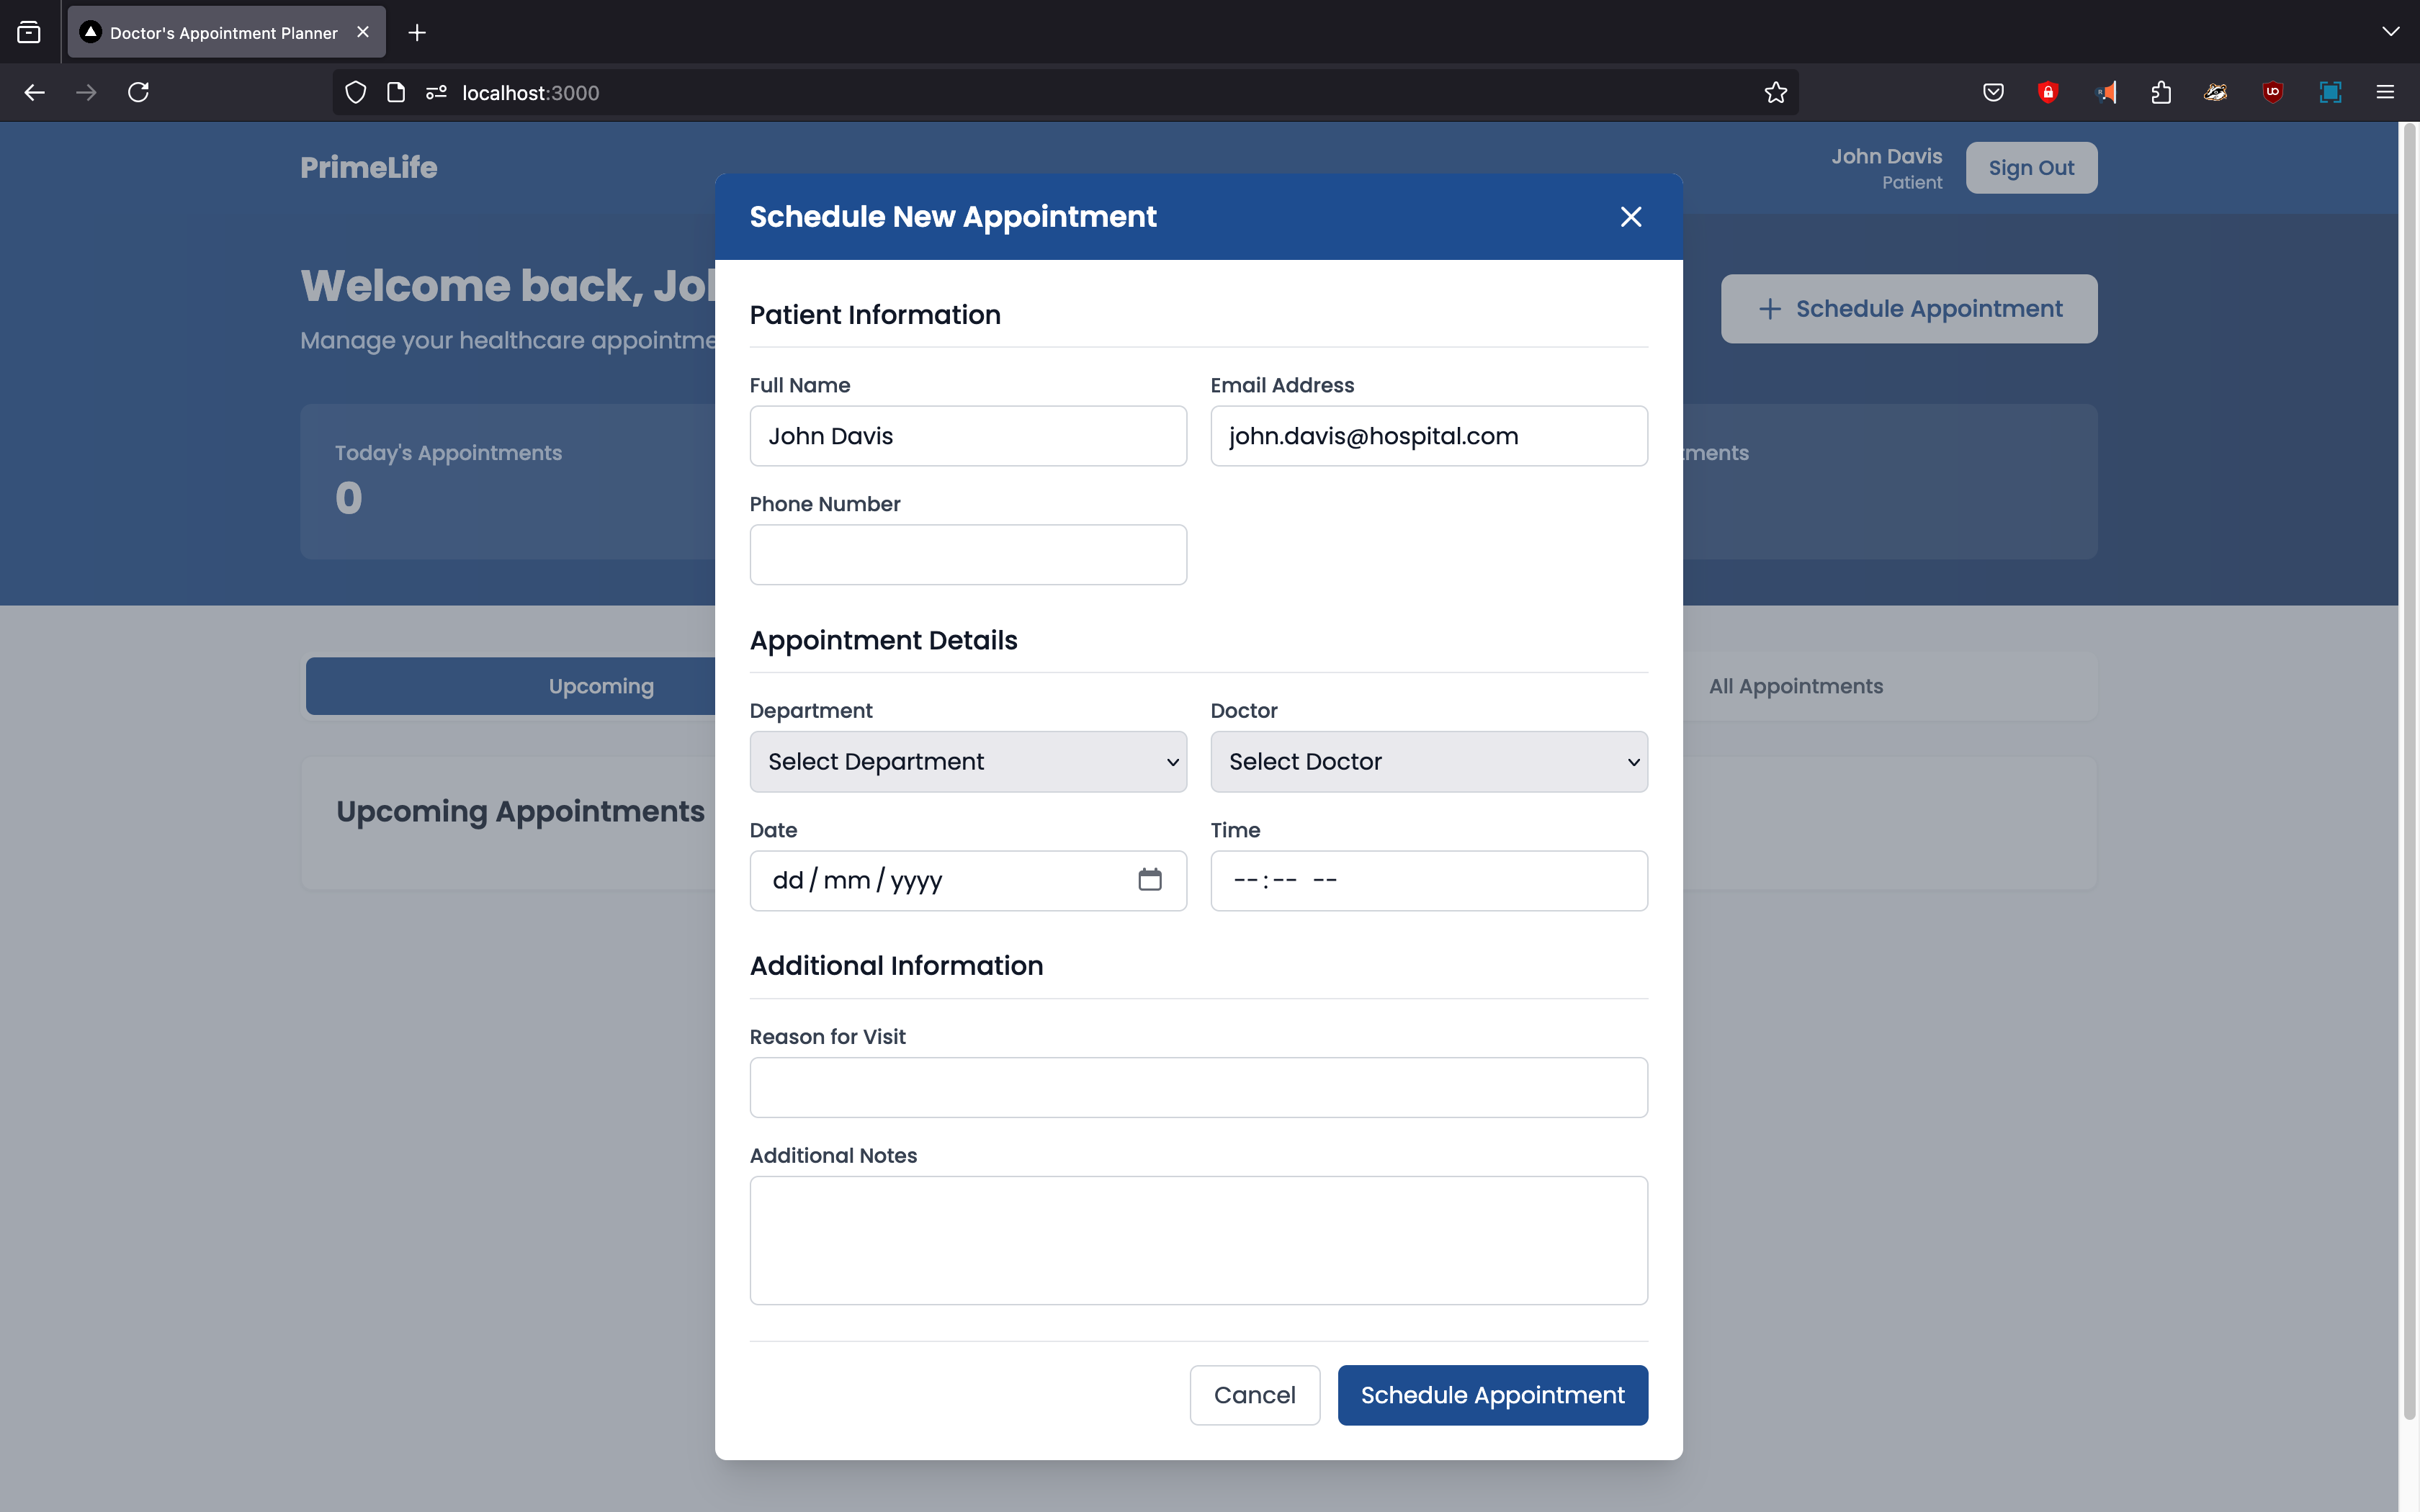Expand the Select Doctor dropdown
This screenshot has width=2420, height=1512.
[x=1428, y=762]
